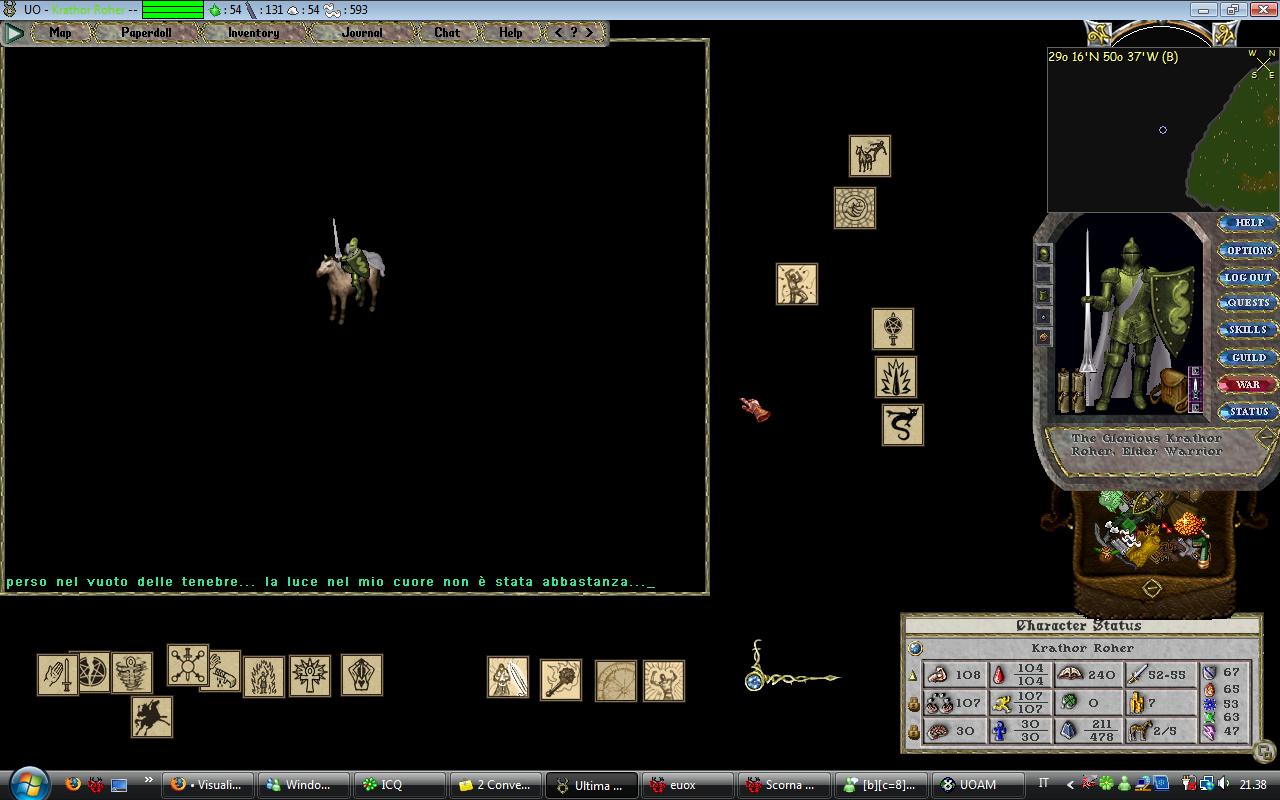The image size is (1280, 800).
Task: Open the QUESTS button
Action: tap(1248, 303)
